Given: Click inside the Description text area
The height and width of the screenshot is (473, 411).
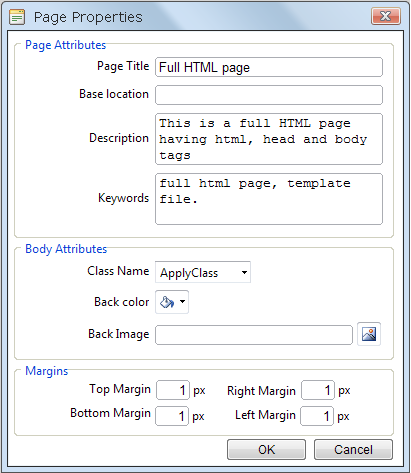Looking at the screenshot, I should [269, 139].
